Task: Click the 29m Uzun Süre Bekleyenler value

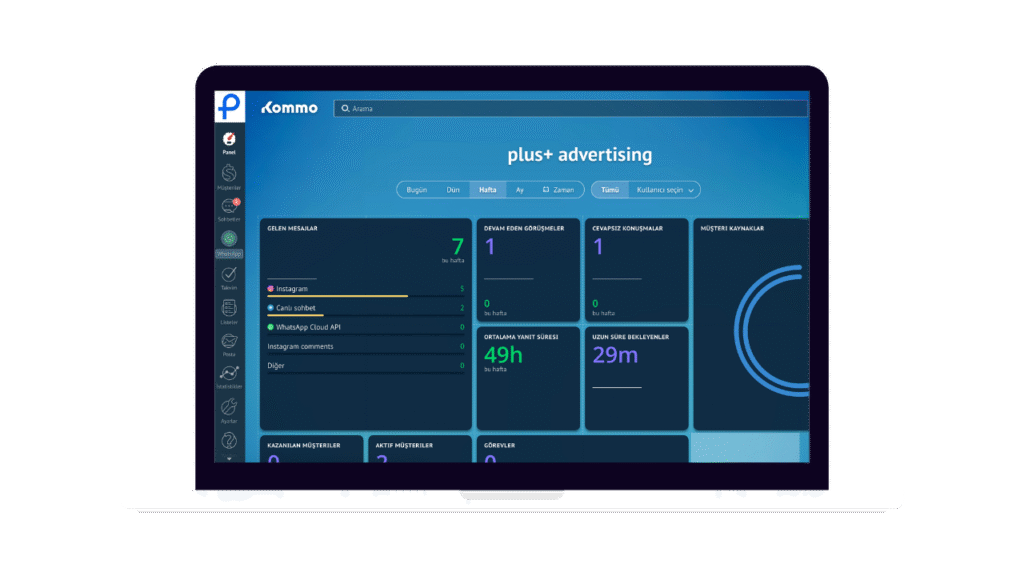Action: [x=615, y=355]
